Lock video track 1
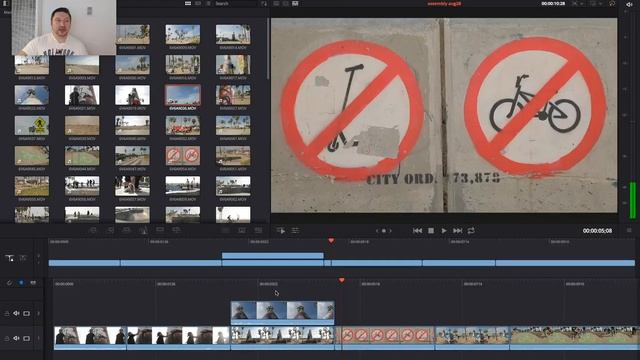 click(x=7, y=338)
